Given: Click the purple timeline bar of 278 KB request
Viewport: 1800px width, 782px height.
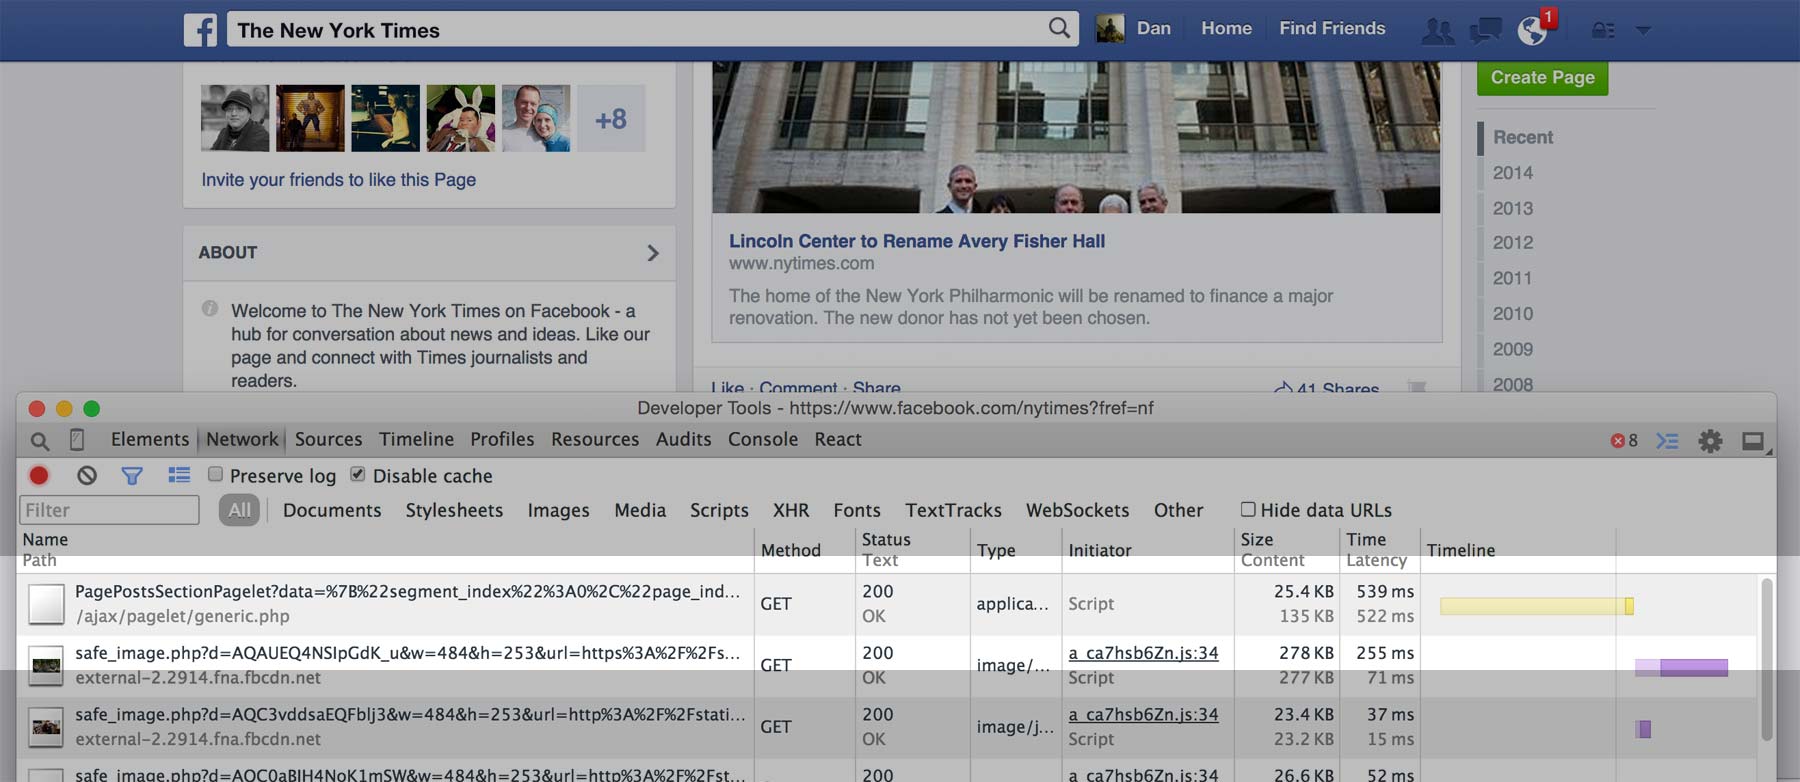Looking at the screenshot, I should point(1682,667).
